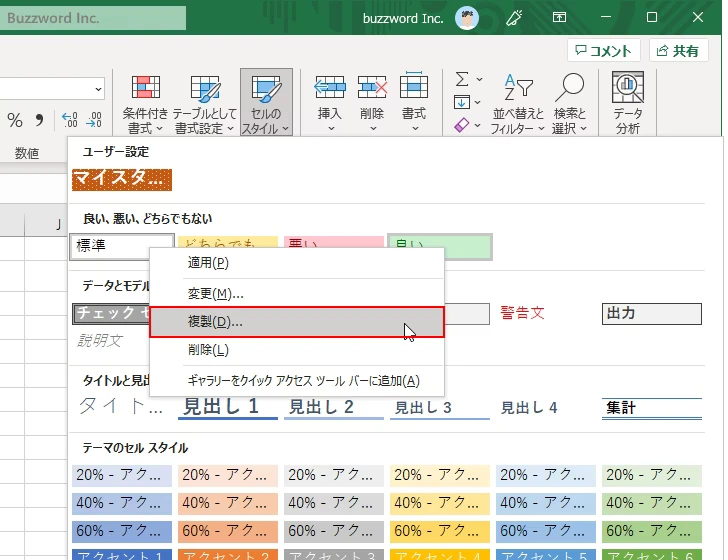Open Find & Select (検索と選択)
This screenshot has height=560, width=728.
pyautogui.click(x=569, y=103)
